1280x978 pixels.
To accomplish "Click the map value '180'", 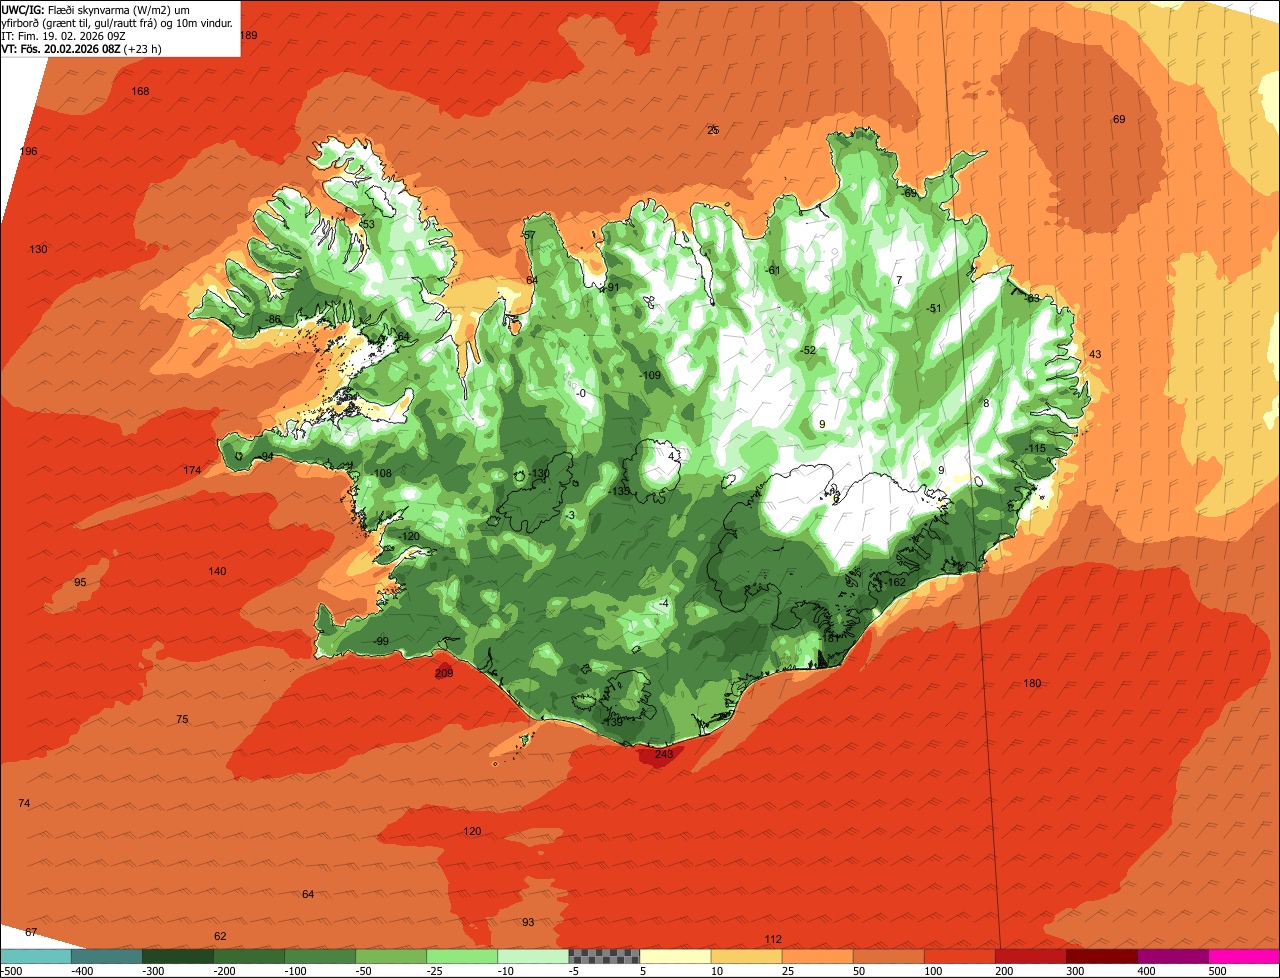I will [1033, 683].
